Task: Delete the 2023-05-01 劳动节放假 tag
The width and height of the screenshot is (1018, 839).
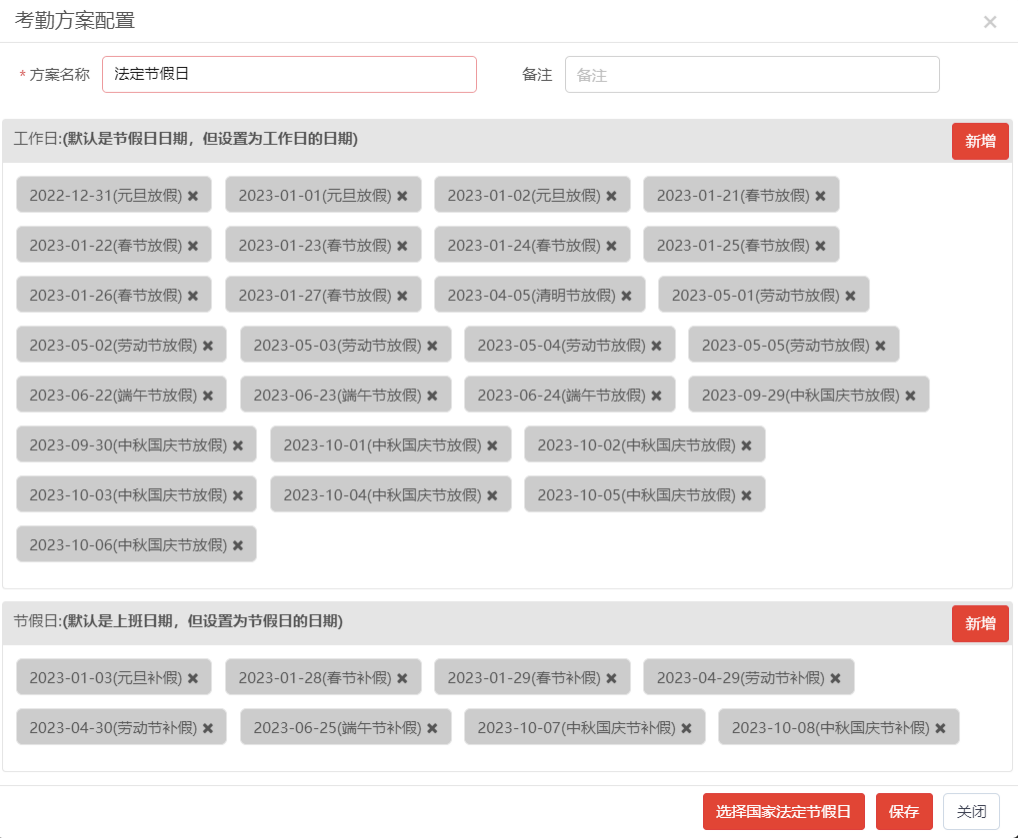Action: [850, 296]
